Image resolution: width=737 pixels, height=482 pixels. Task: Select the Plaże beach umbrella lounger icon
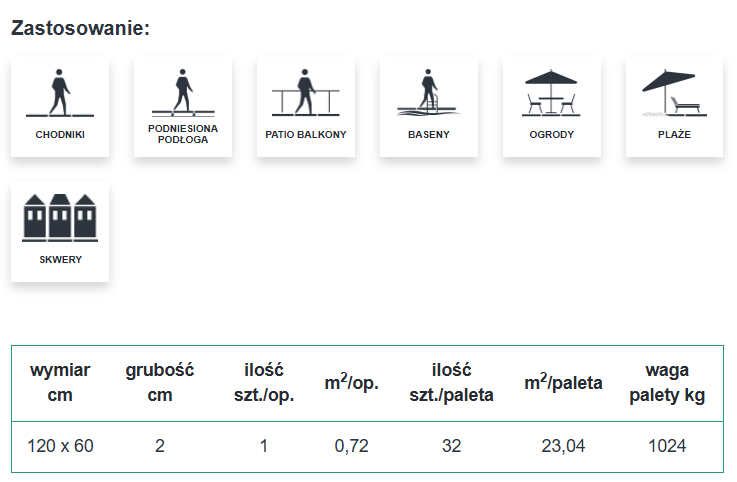click(x=674, y=93)
